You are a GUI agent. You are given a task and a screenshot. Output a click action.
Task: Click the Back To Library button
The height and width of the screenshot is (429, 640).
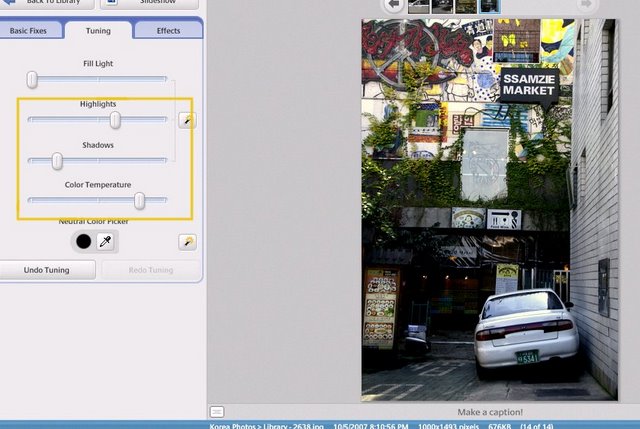tap(47, 2)
